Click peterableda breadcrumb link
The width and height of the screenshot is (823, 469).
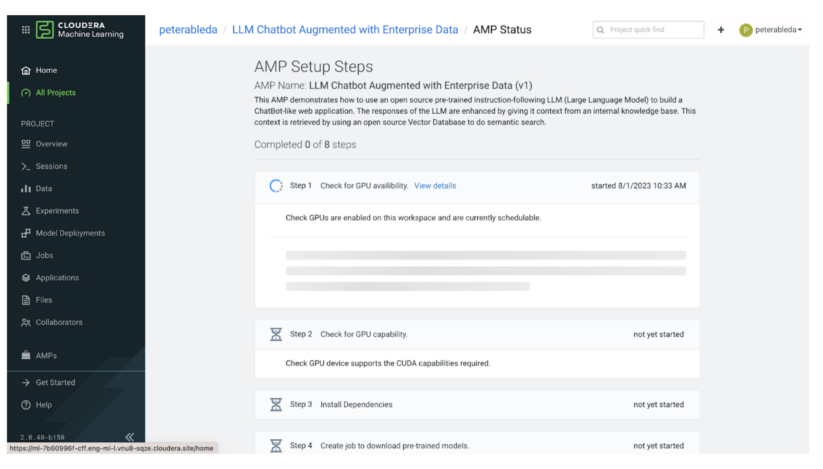(x=188, y=30)
